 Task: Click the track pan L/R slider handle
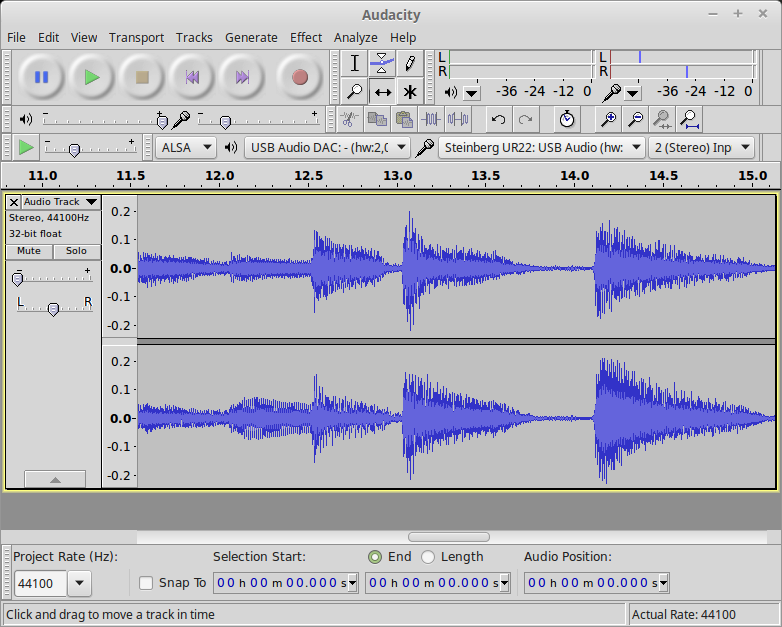pos(53,309)
